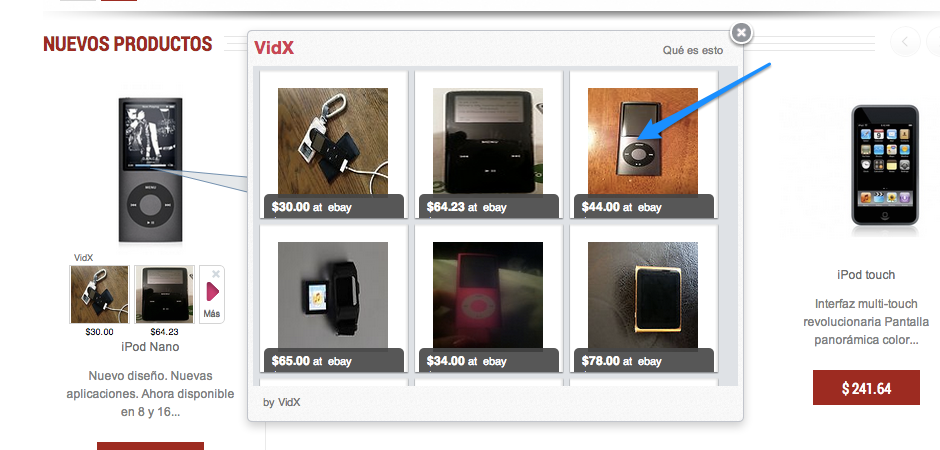This screenshot has height=450, width=940.
Task: Click the iPod touch product image
Action: tap(885, 165)
